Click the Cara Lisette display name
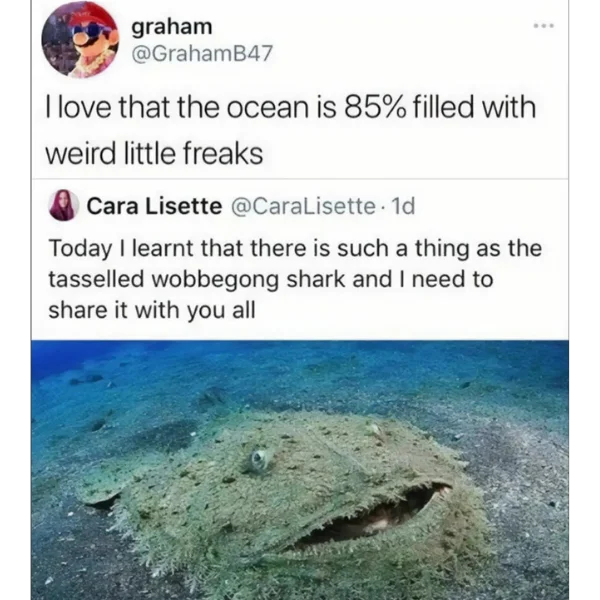Screen dimensions: 600x600 pyautogui.click(x=154, y=206)
